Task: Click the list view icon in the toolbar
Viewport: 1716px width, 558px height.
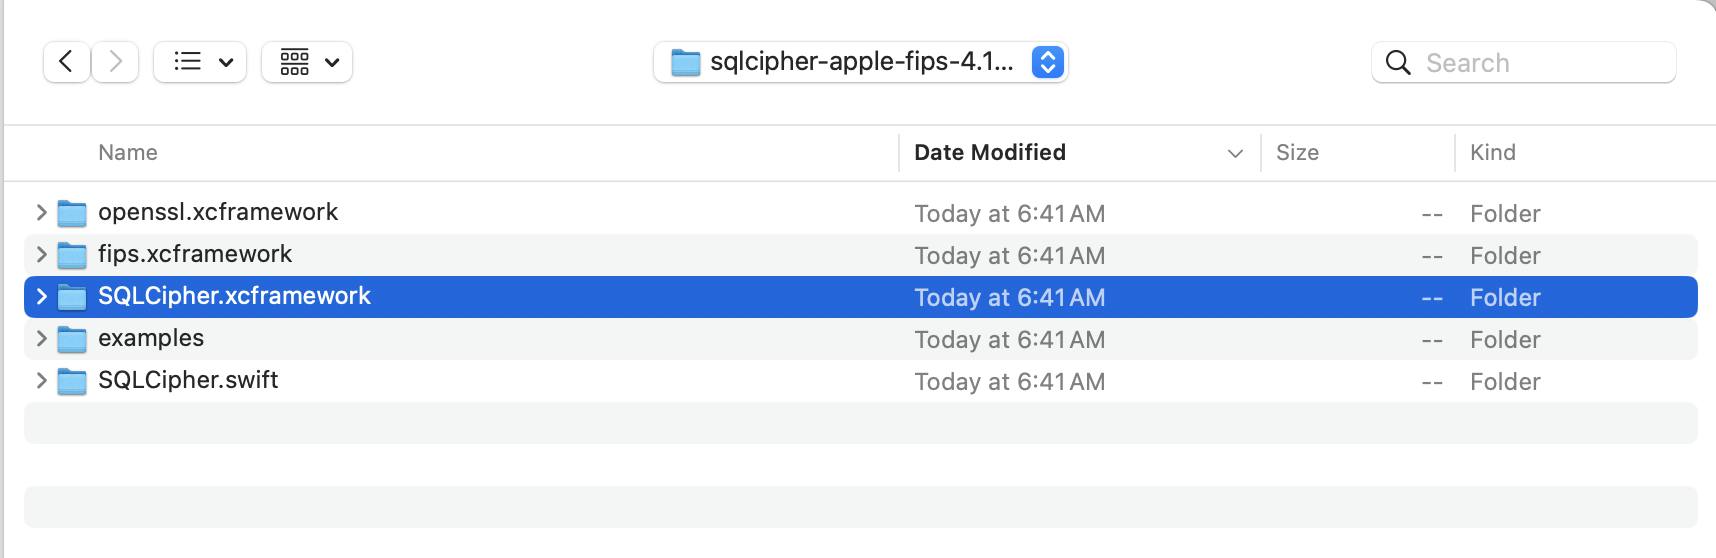Action: click(x=187, y=62)
